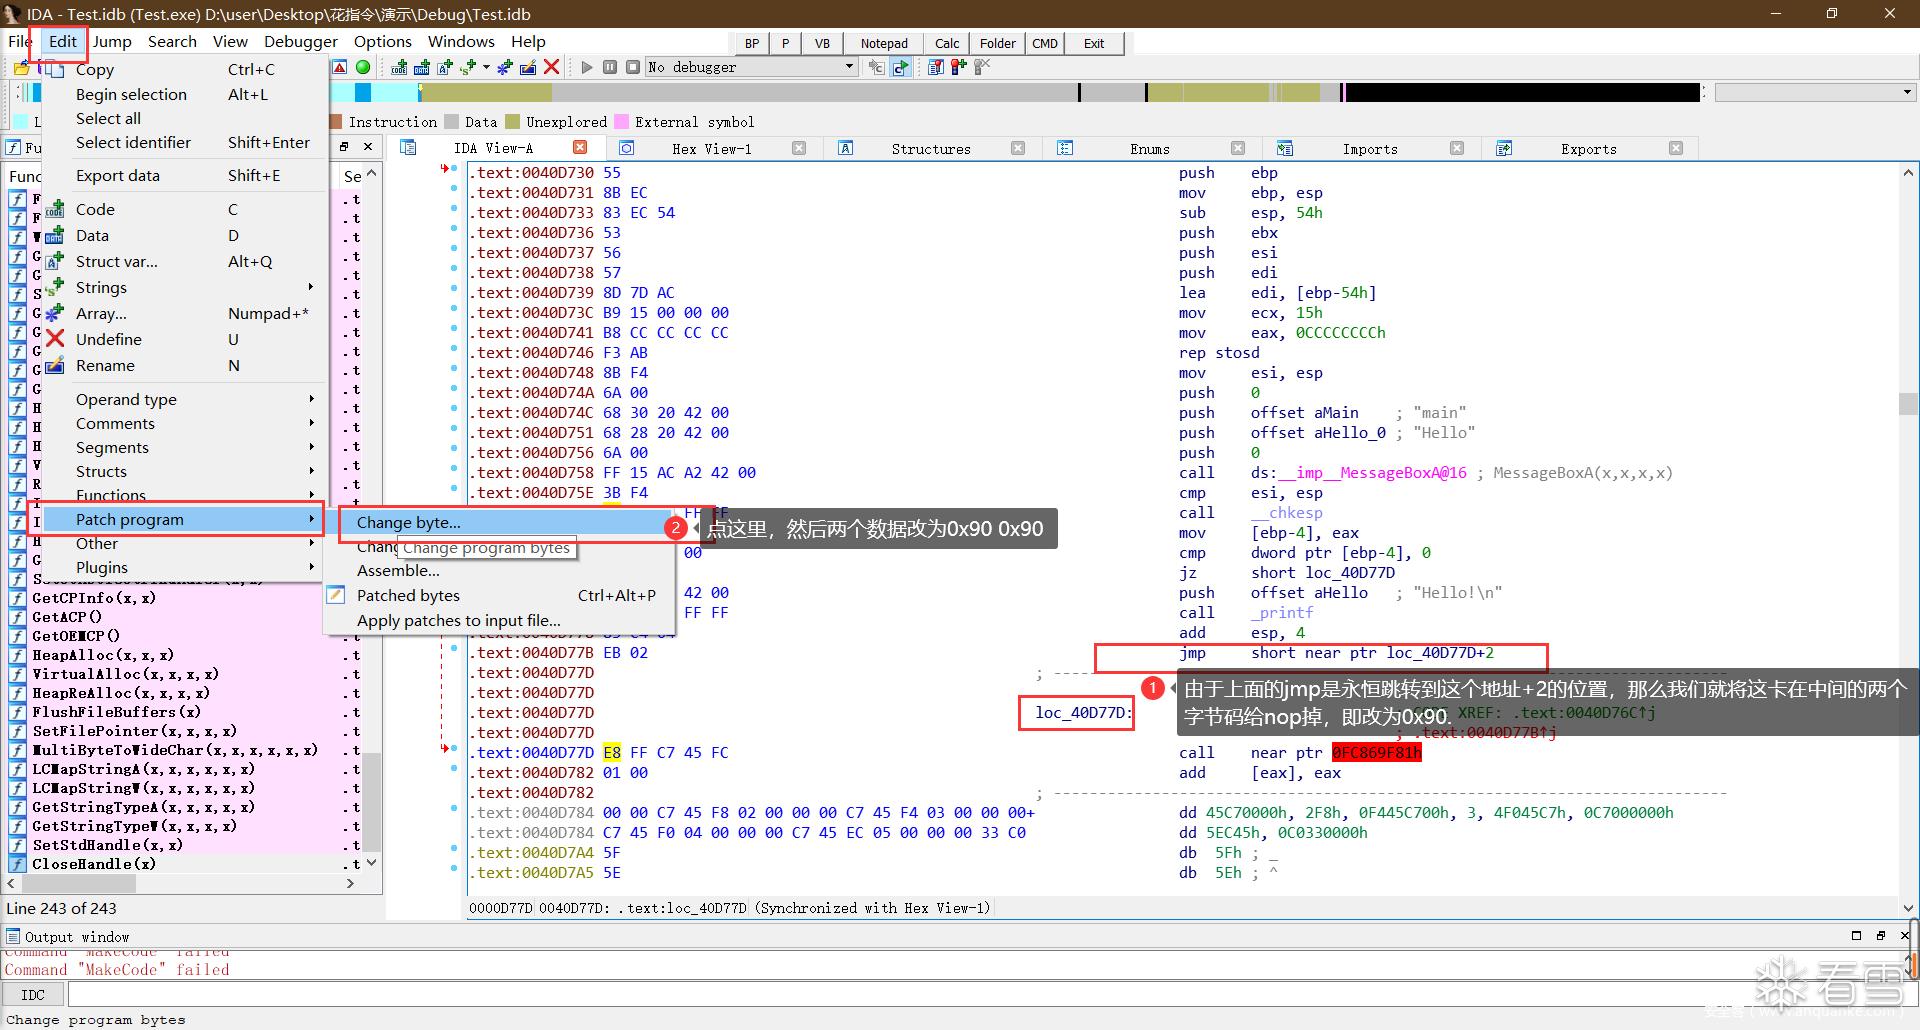Click the VB button
Screen dimensions: 1920x1030
(822, 43)
